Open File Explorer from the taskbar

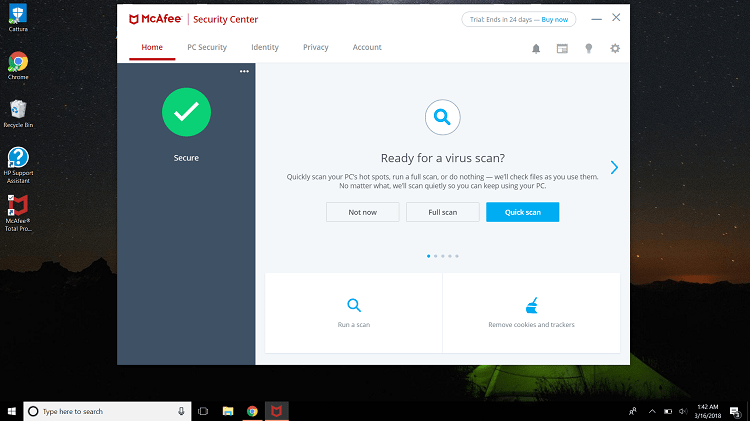228,411
